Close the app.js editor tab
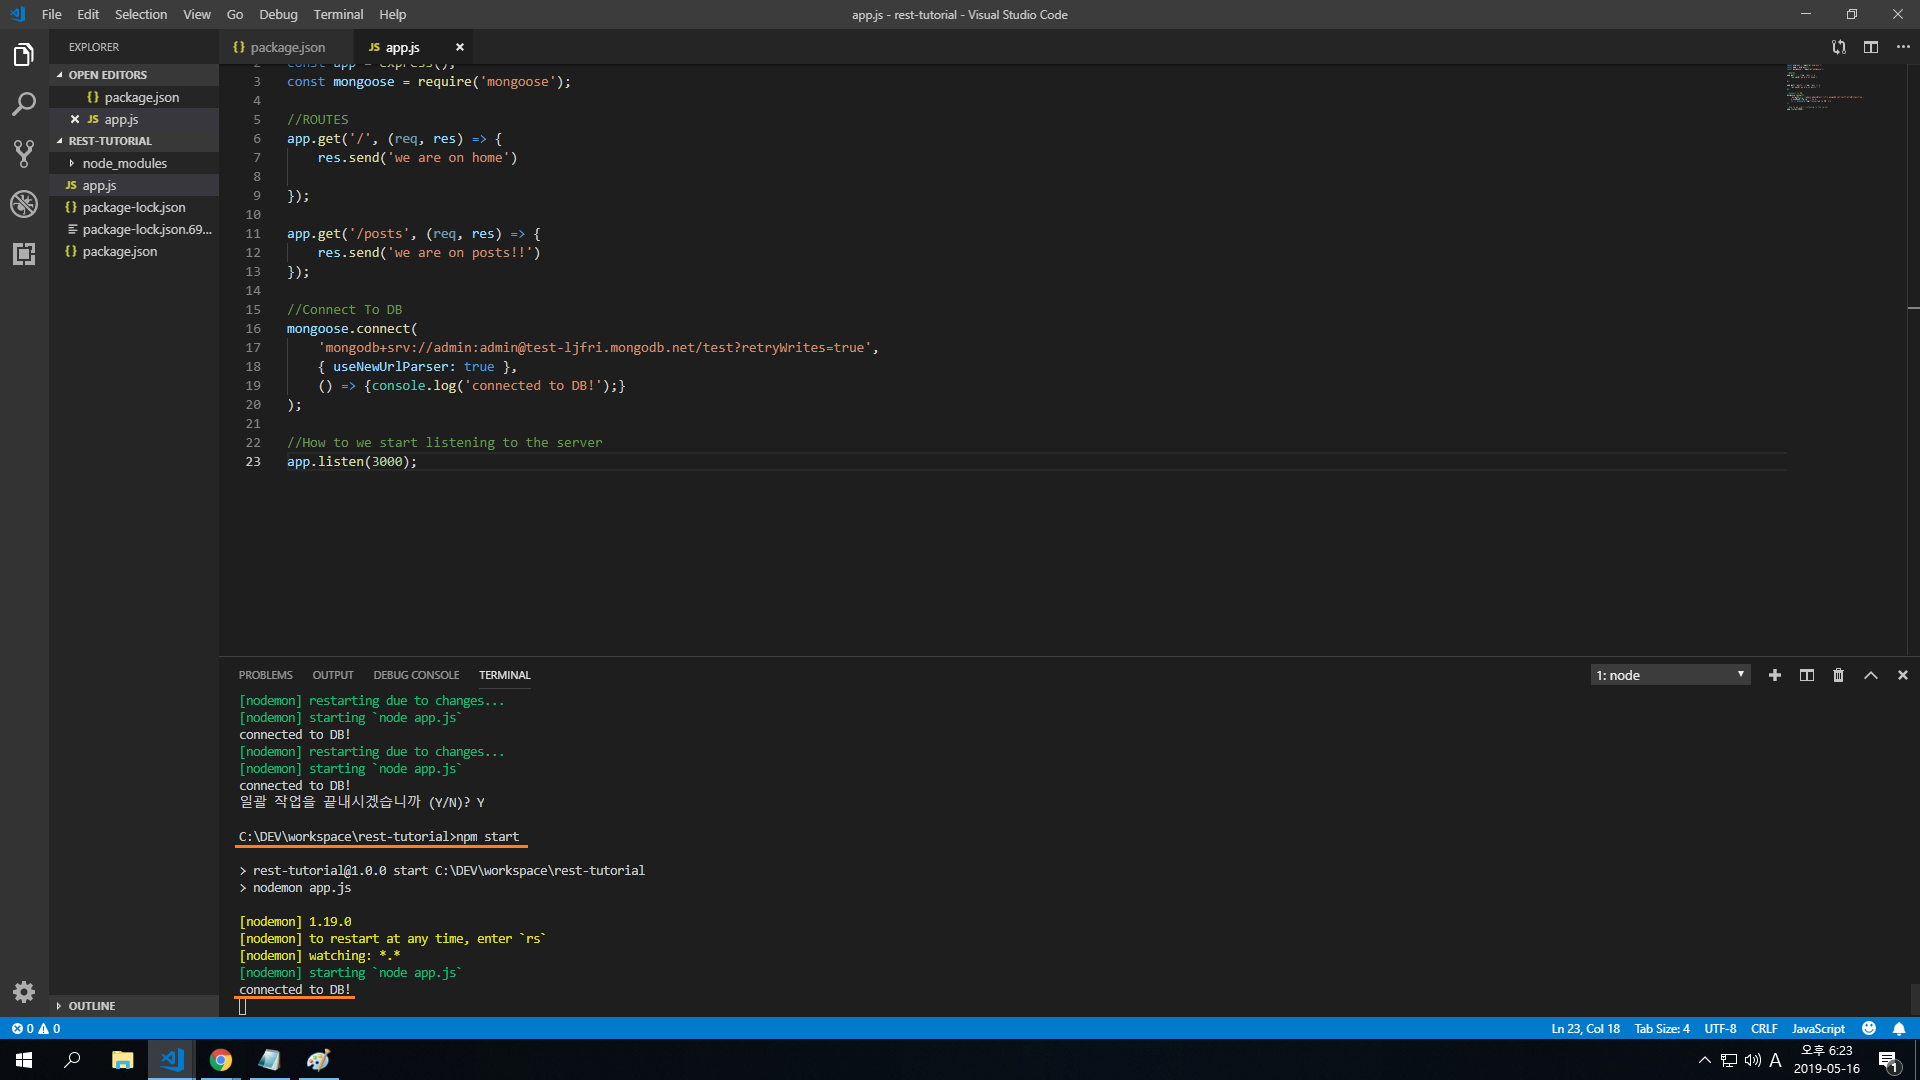 [x=460, y=47]
